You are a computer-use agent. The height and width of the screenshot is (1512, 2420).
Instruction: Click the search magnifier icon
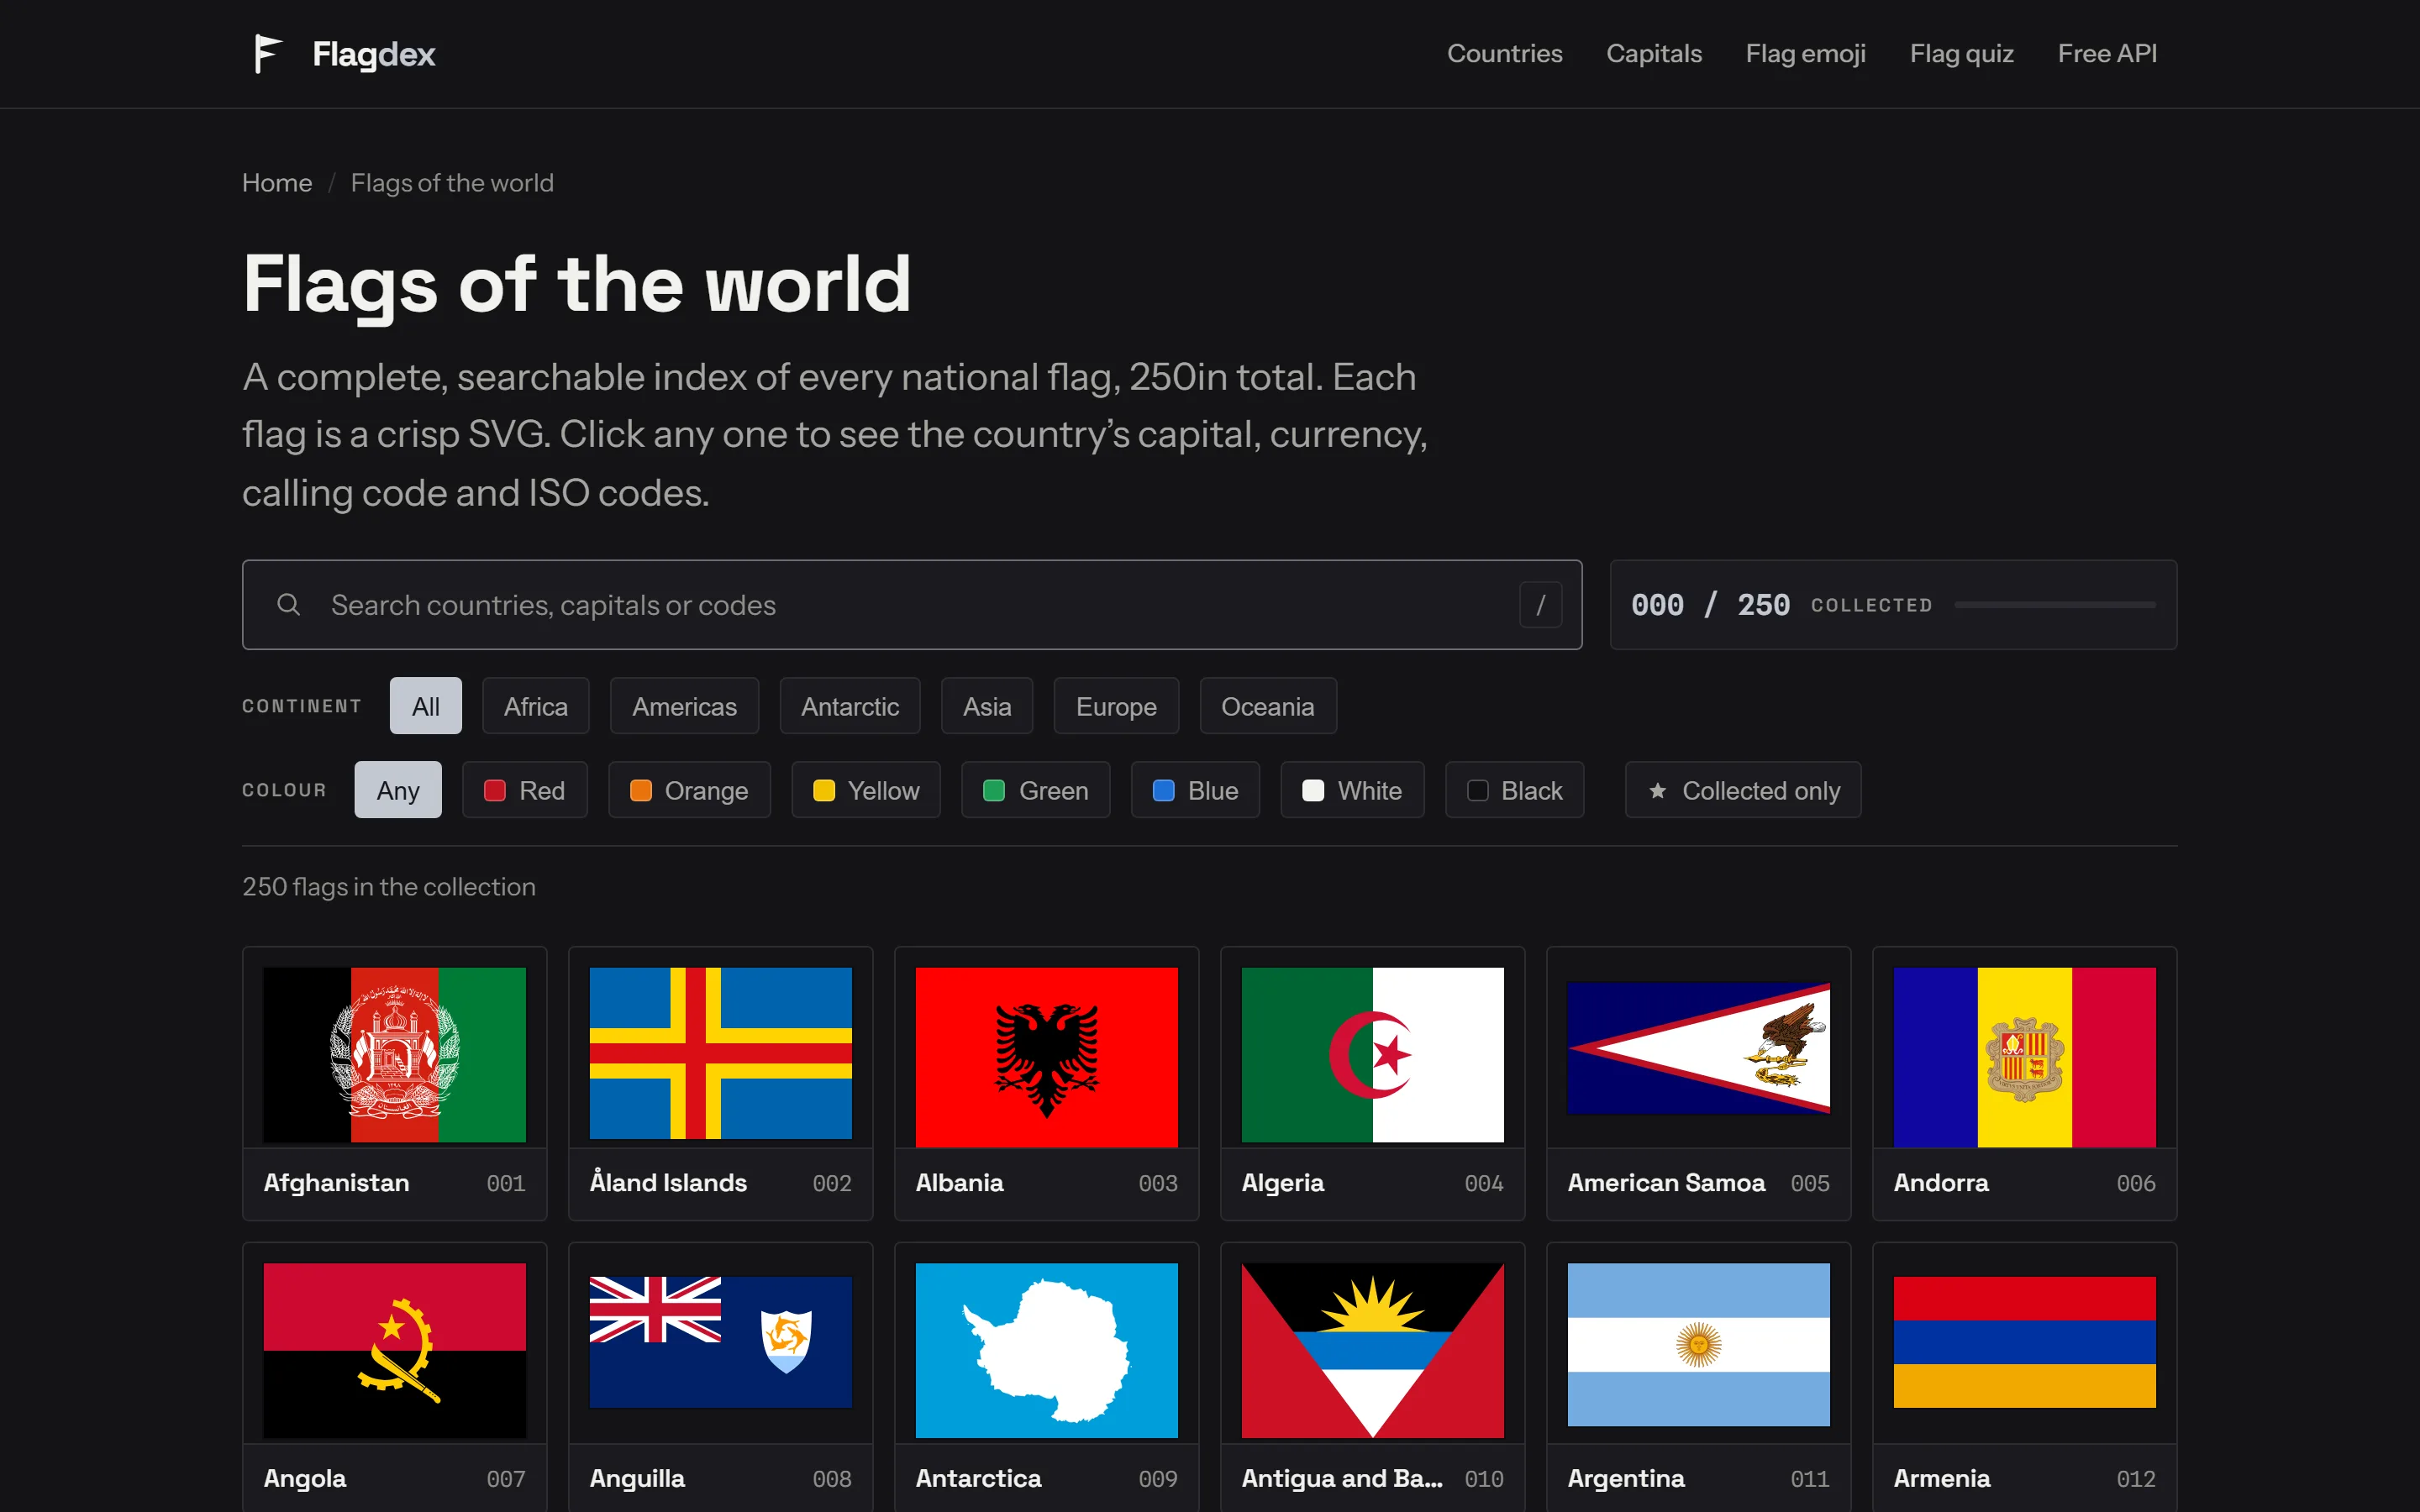pyautogui.click(x=288, y=605)
